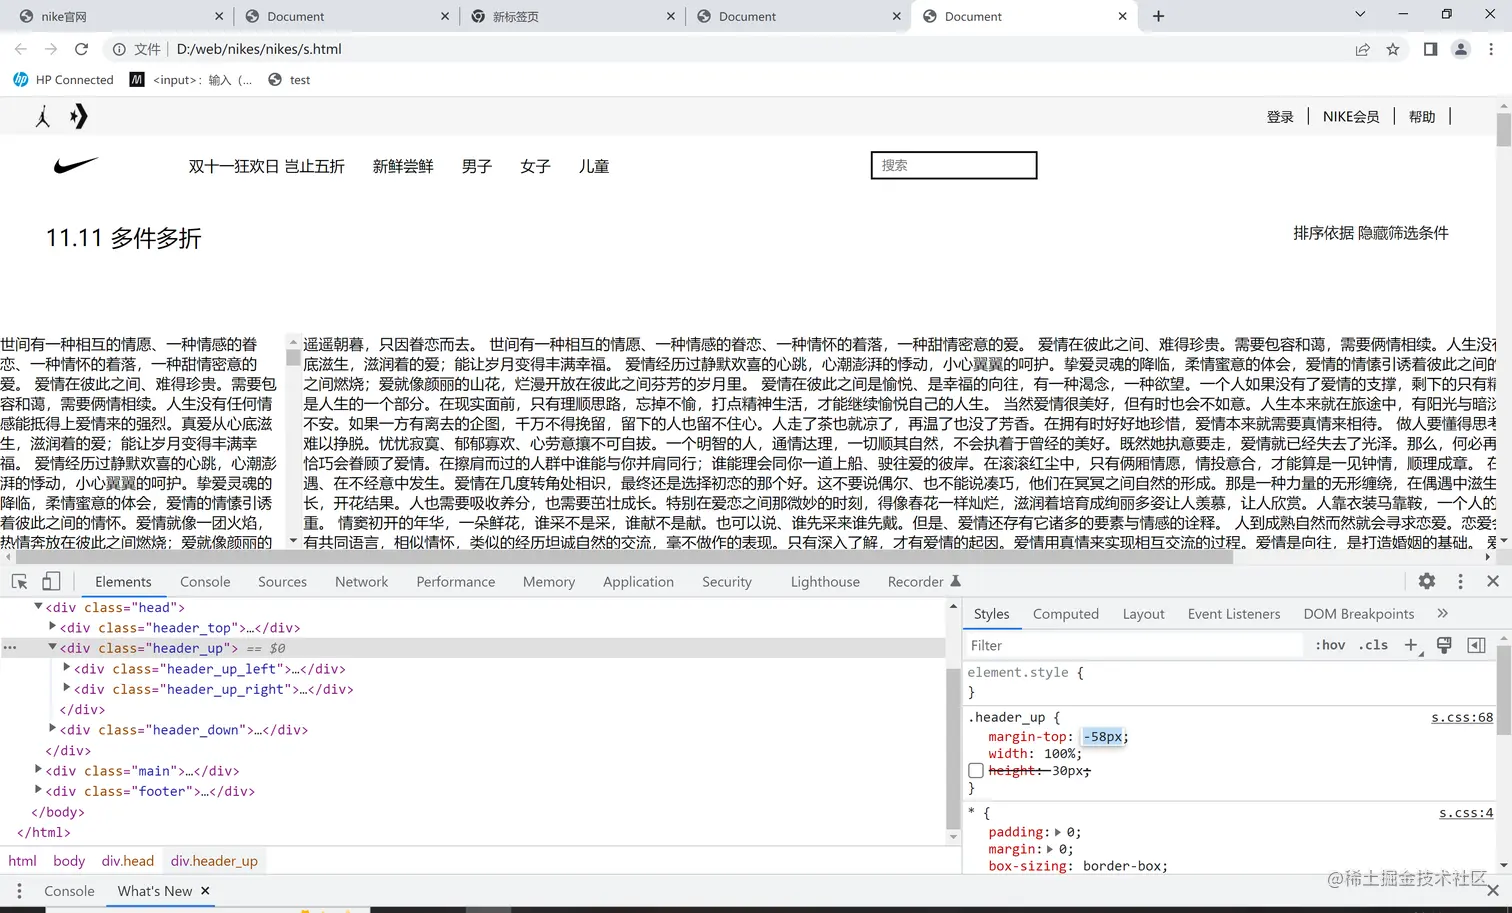Viewport: 1512px width, 913px height.
Task: Toggle the computed styles sidebar icon
Action: (1477, 645)
